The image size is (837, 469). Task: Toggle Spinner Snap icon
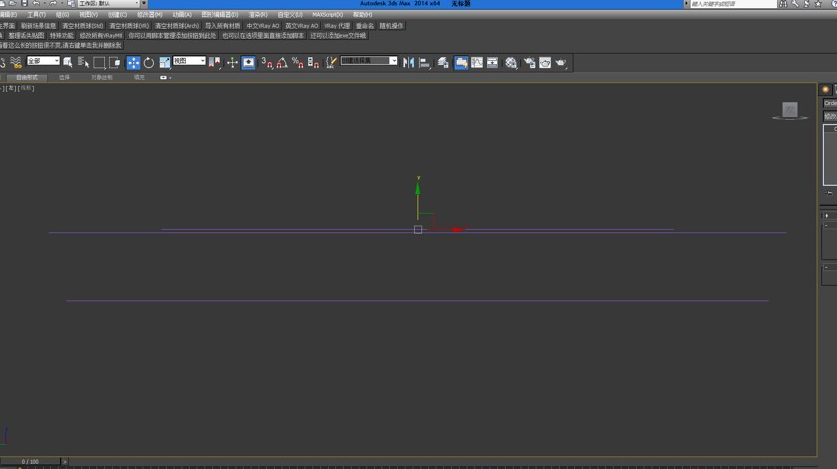pyautogui.click(x=313, y=62)
